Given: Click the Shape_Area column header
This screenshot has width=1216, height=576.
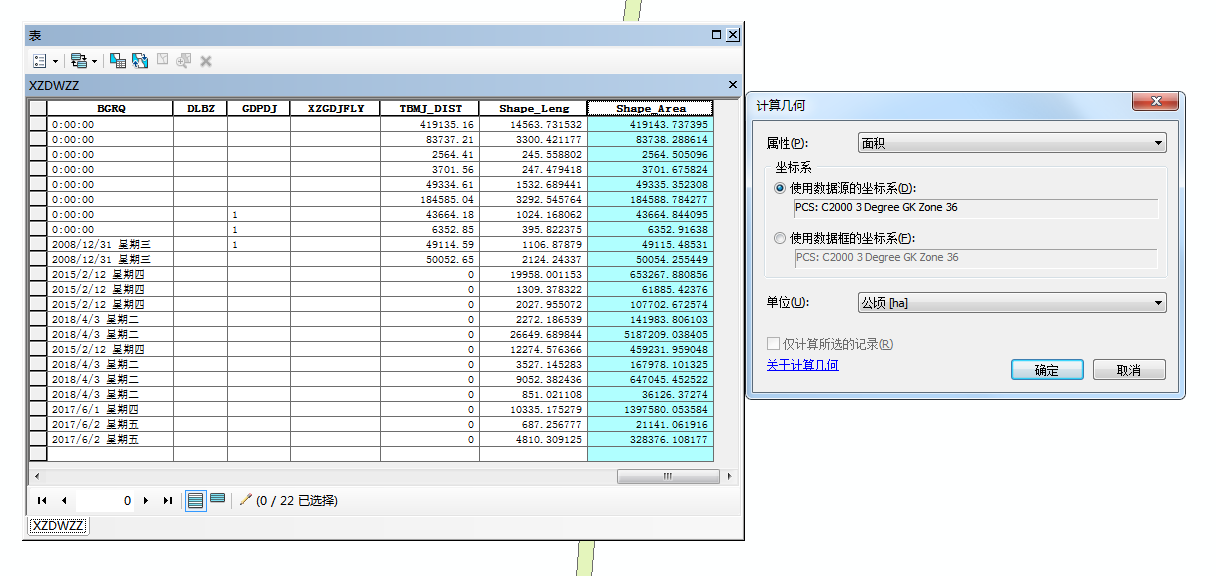Looking at the screenshot, I should tap(651, 108).
